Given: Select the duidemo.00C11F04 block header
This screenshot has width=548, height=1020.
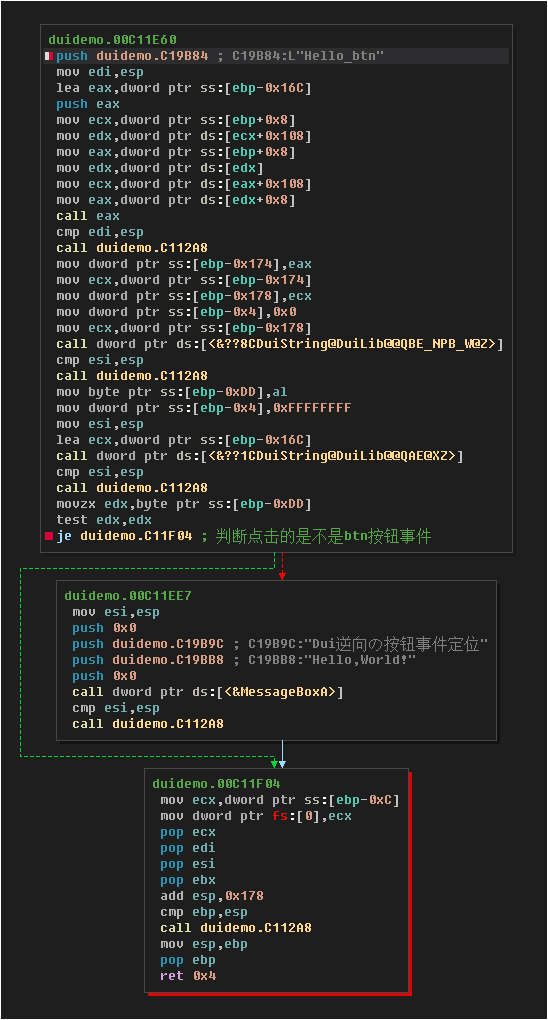Looking at the screenshot, I should (x=216, y=784).
